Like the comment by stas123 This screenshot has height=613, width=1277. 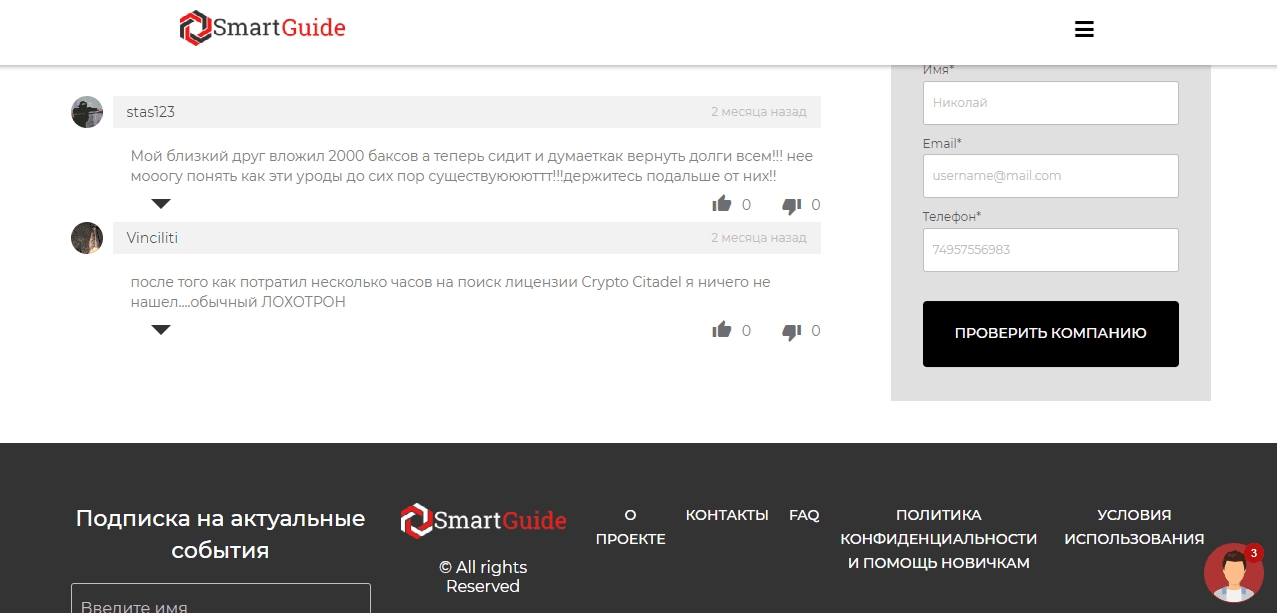click(722, 204)
